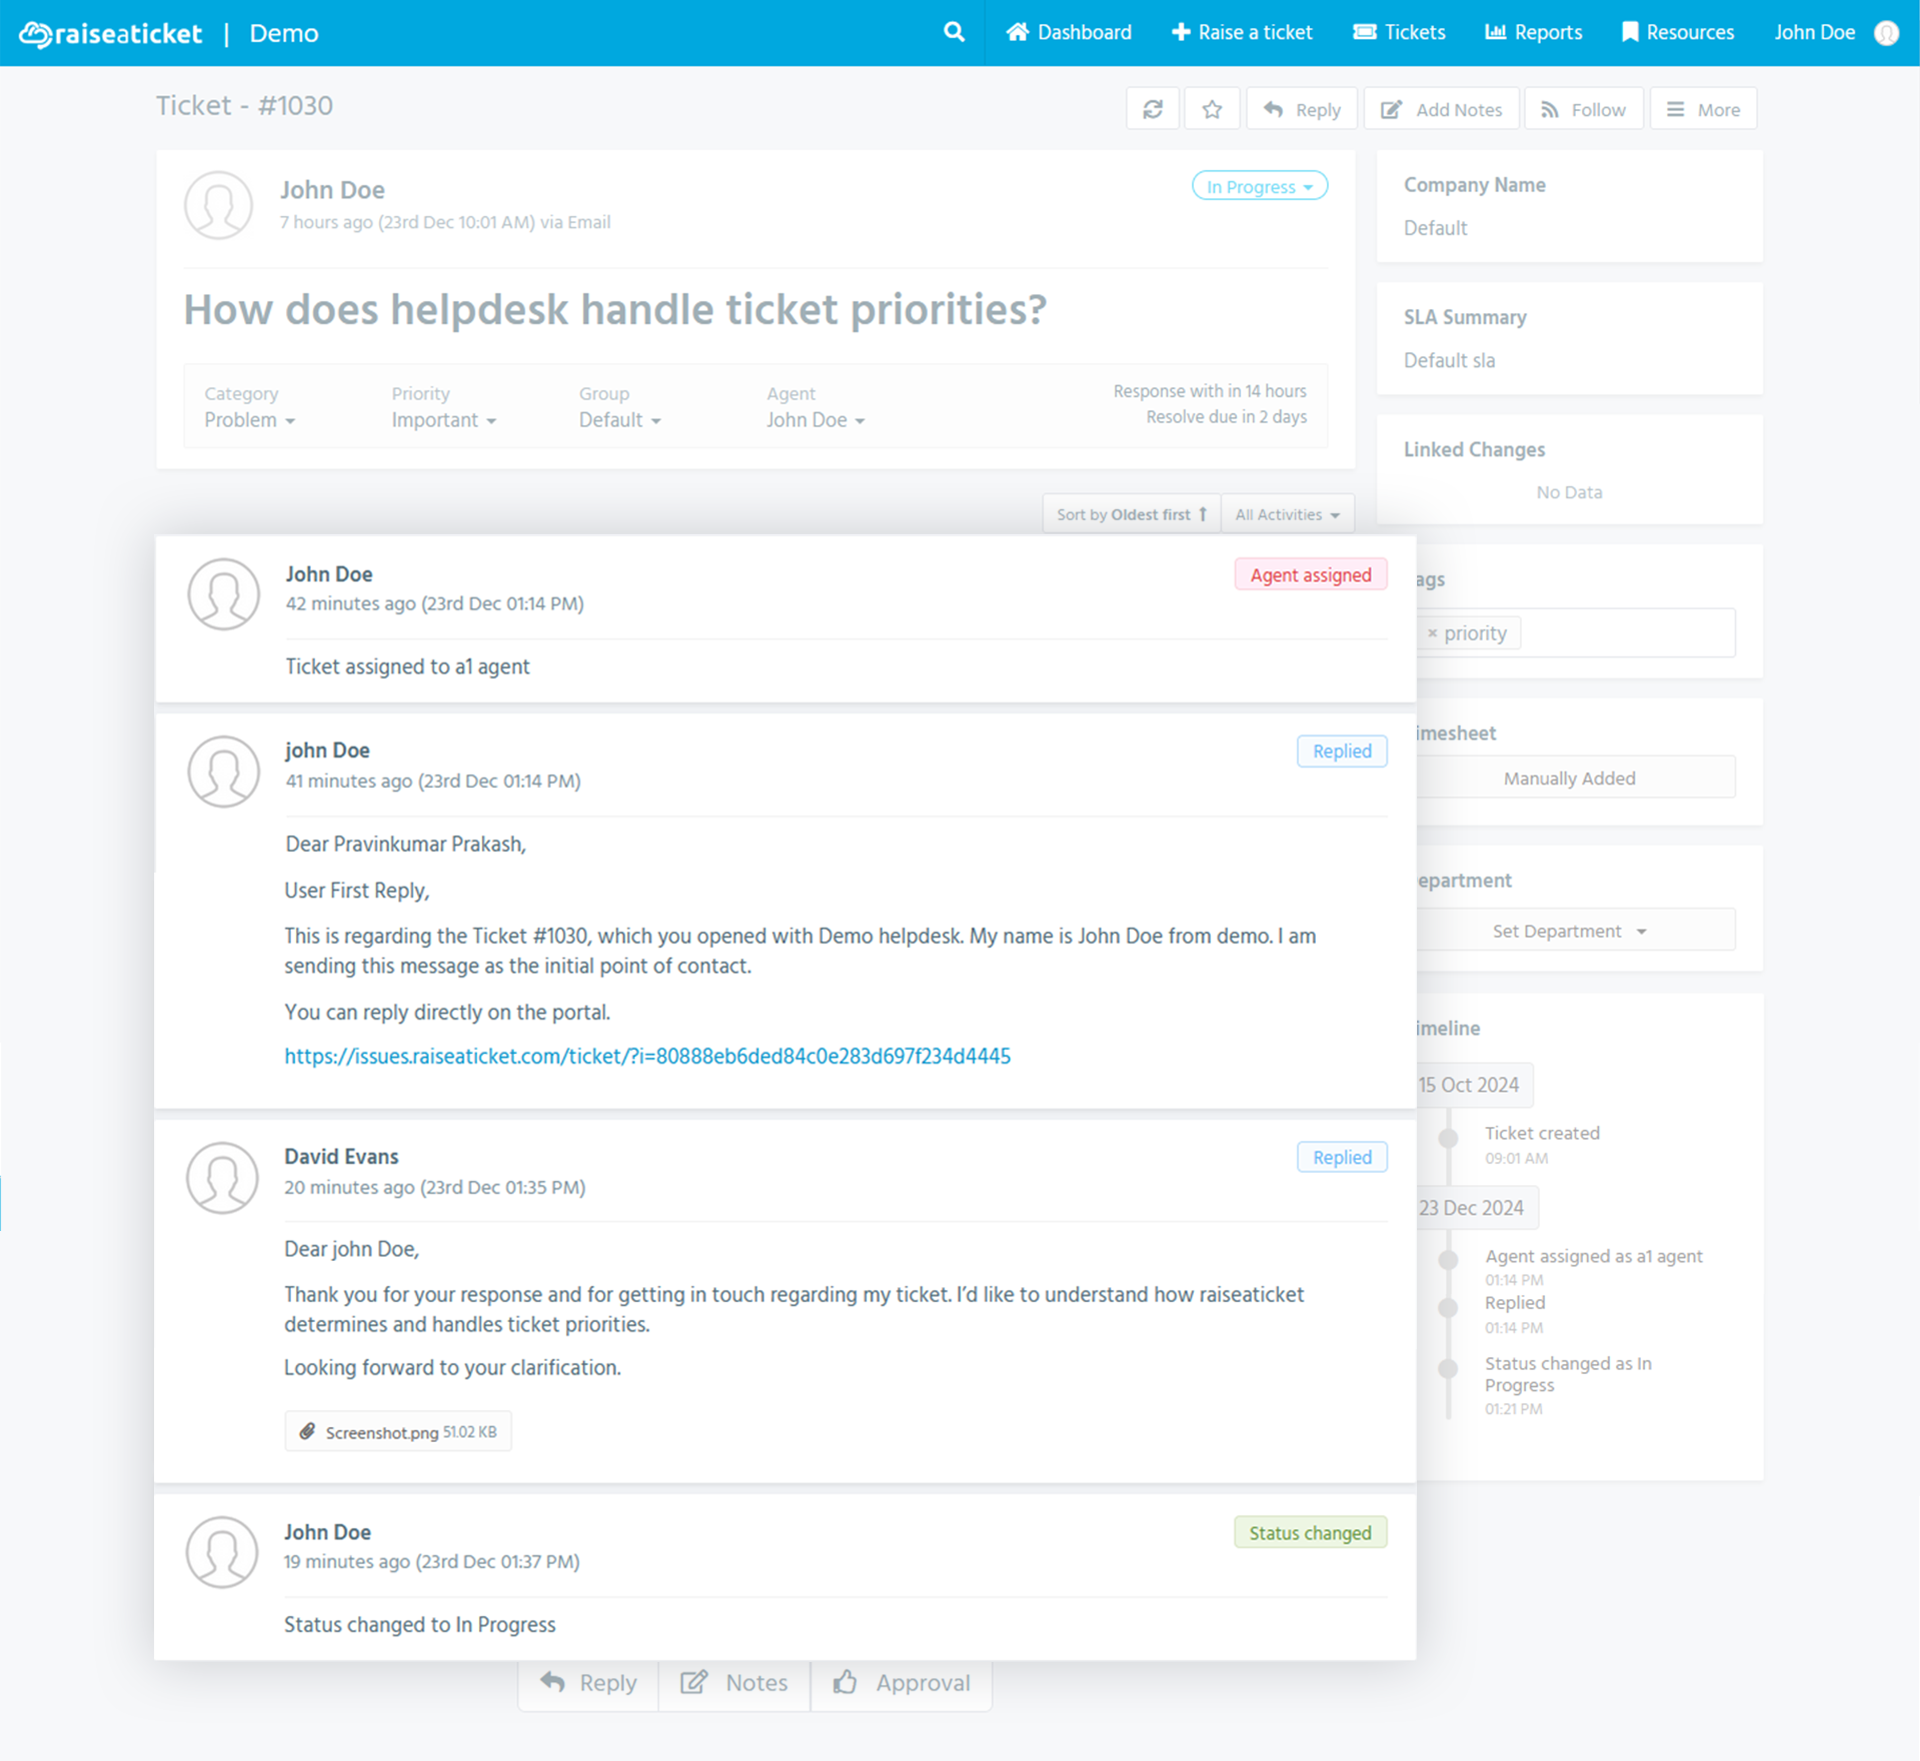The width and height of the screenshot is (1920, 1761).
Task: Select the Set Department dropdown
Action: 1569,932
